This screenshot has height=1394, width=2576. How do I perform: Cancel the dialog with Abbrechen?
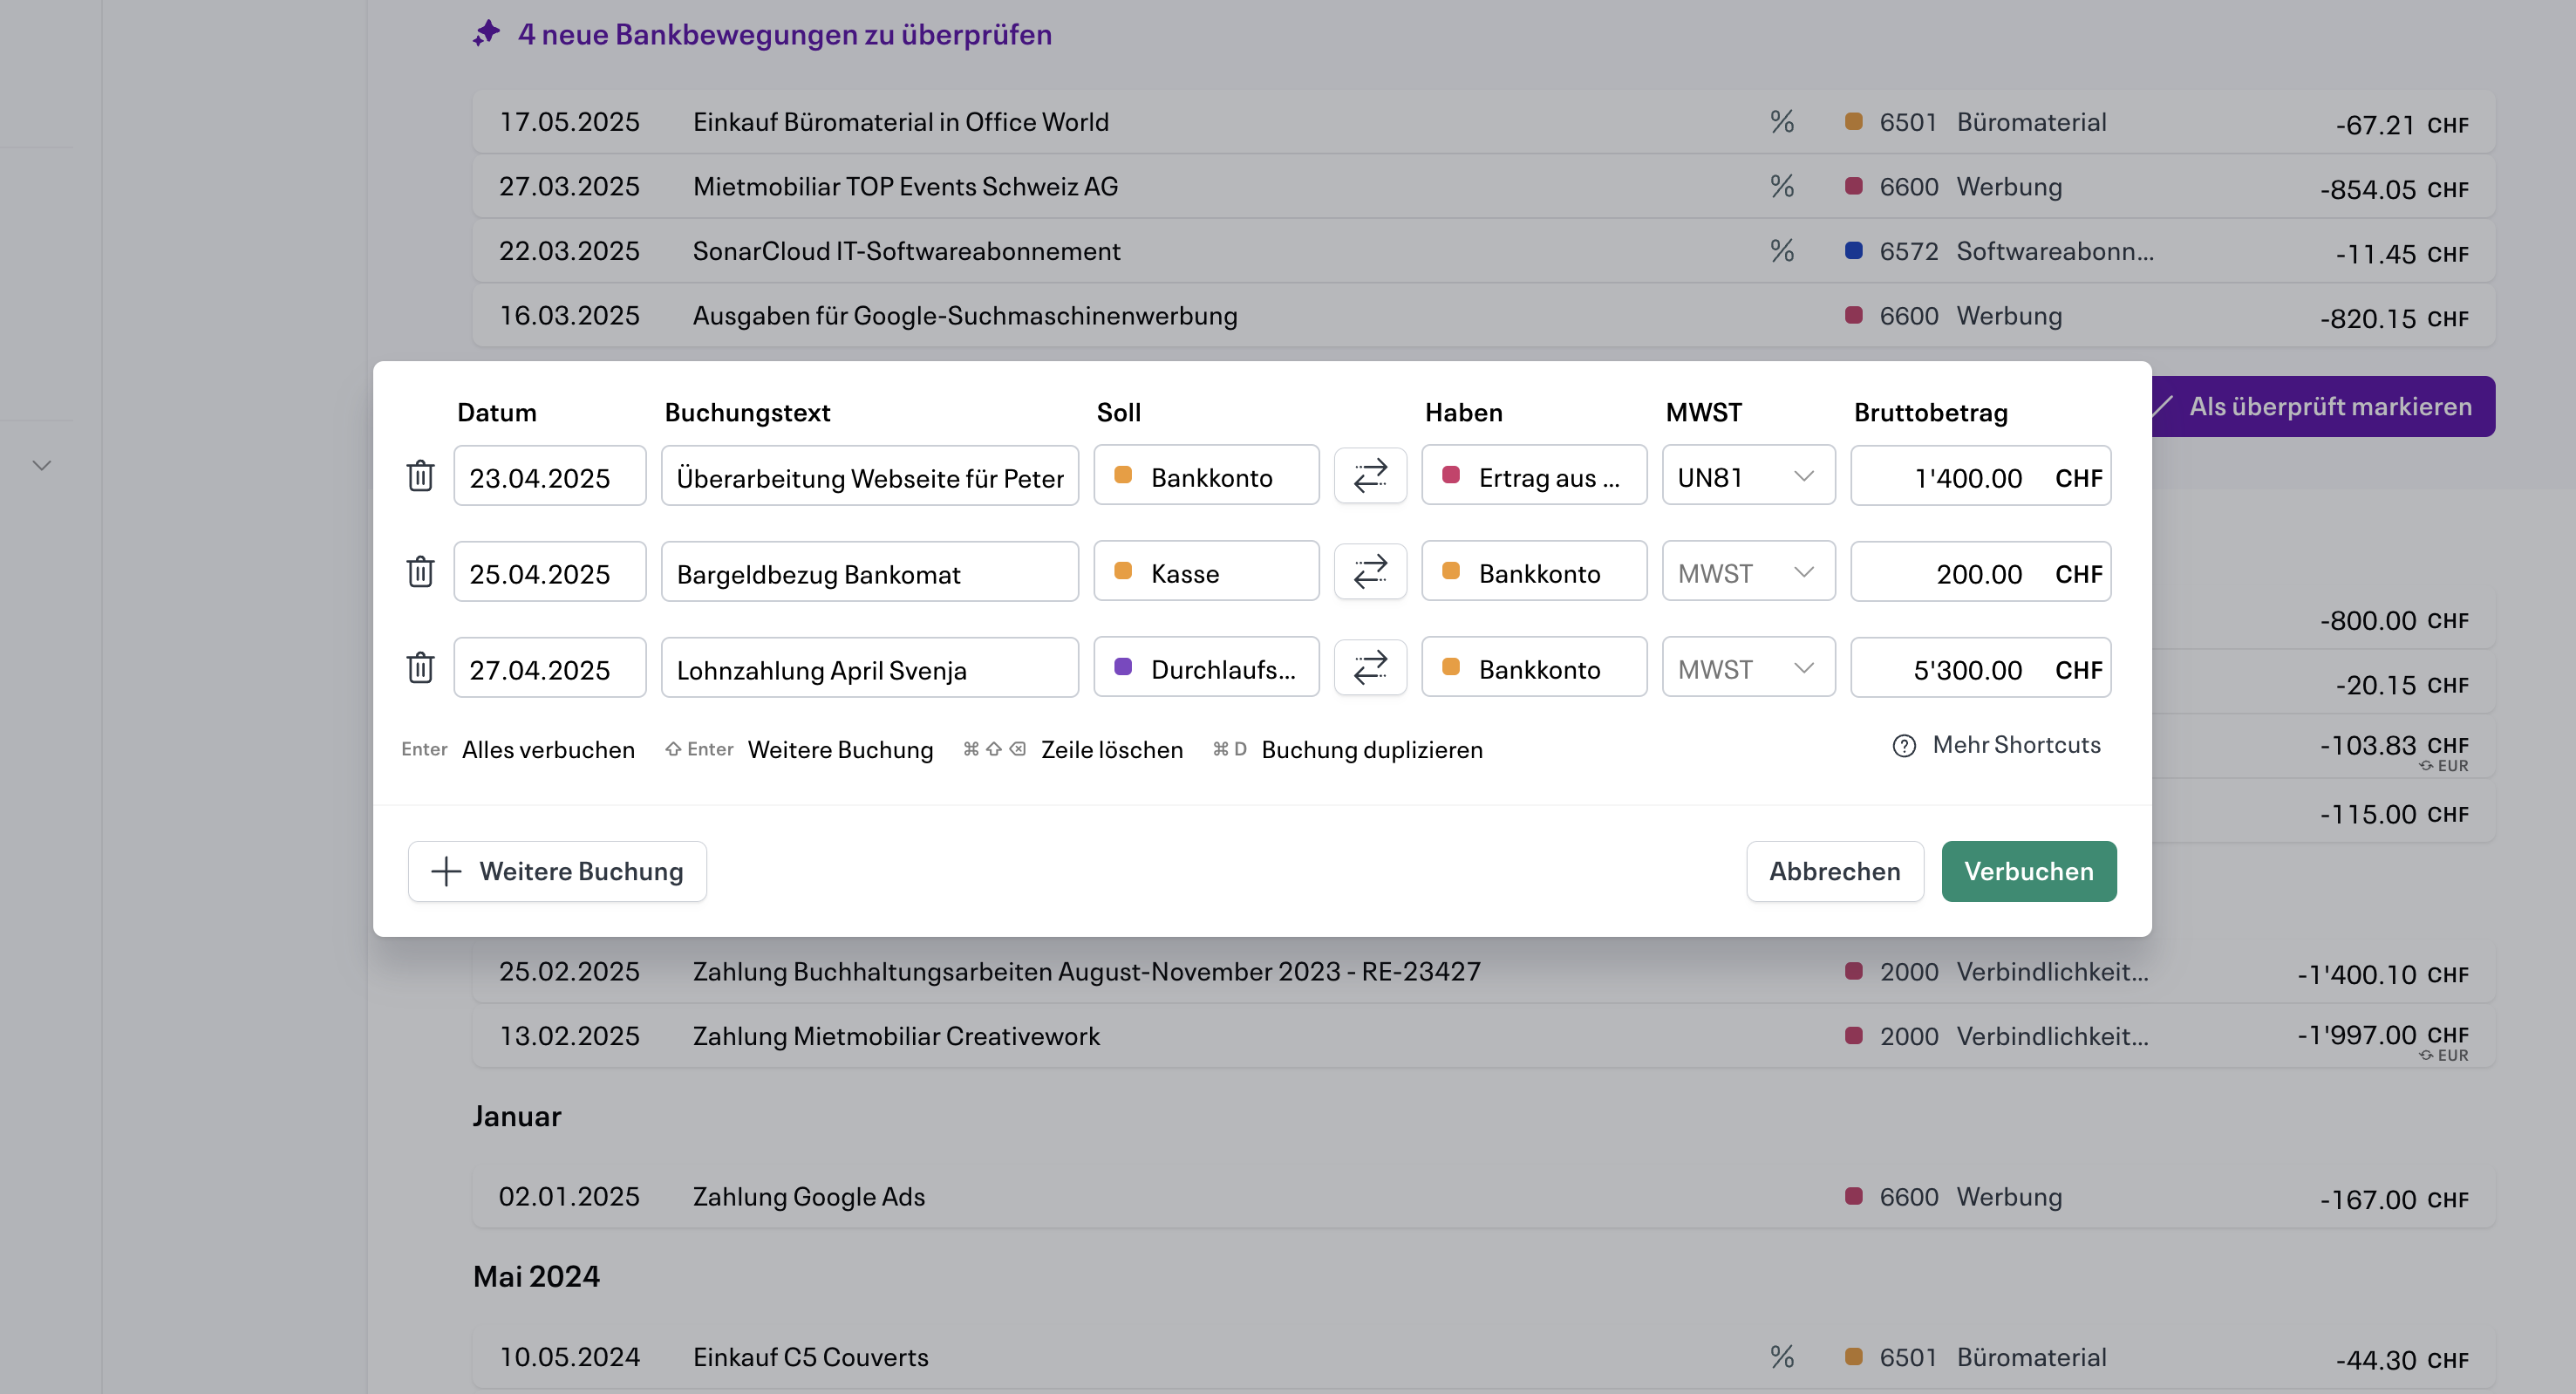tap(1835, 871)
